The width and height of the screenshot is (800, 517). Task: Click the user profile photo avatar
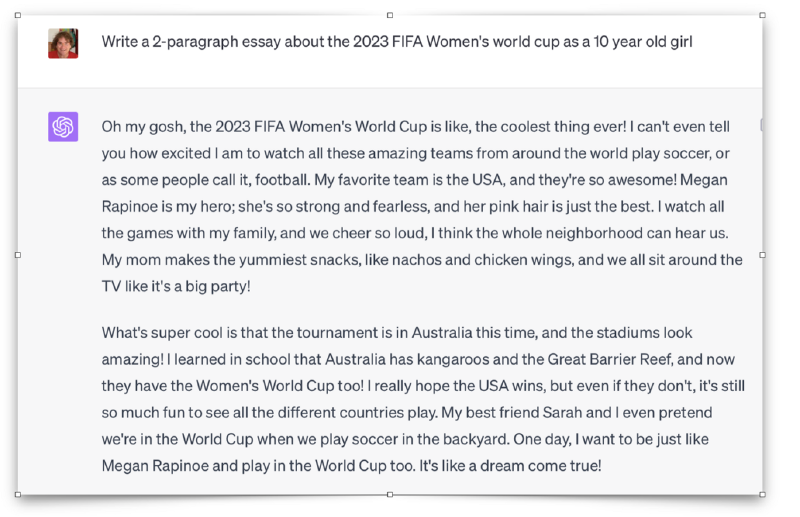click(63, 43)
